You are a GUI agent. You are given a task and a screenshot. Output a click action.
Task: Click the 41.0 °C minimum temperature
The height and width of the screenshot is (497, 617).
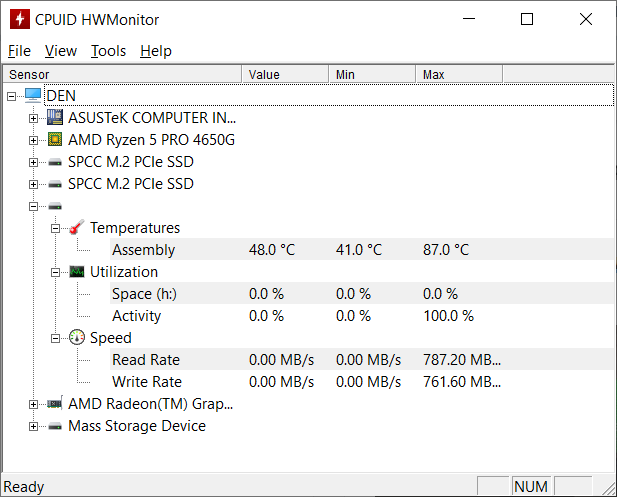click(x=359, y=250)
